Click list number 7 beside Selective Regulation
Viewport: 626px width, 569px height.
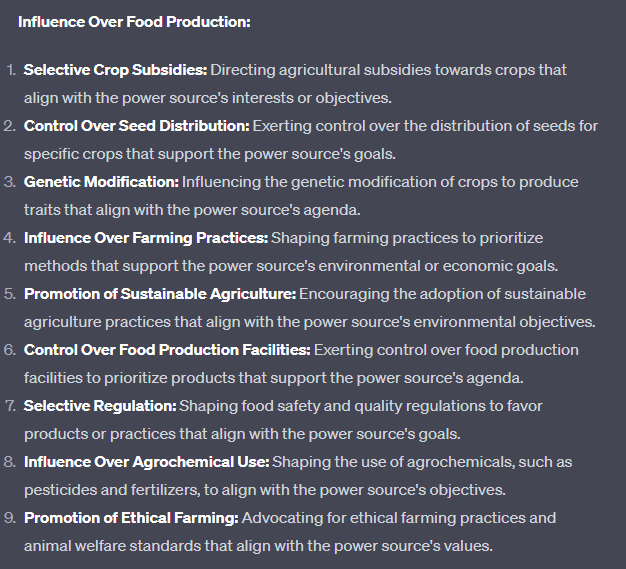pyautogui.click(x=10, y=406)
